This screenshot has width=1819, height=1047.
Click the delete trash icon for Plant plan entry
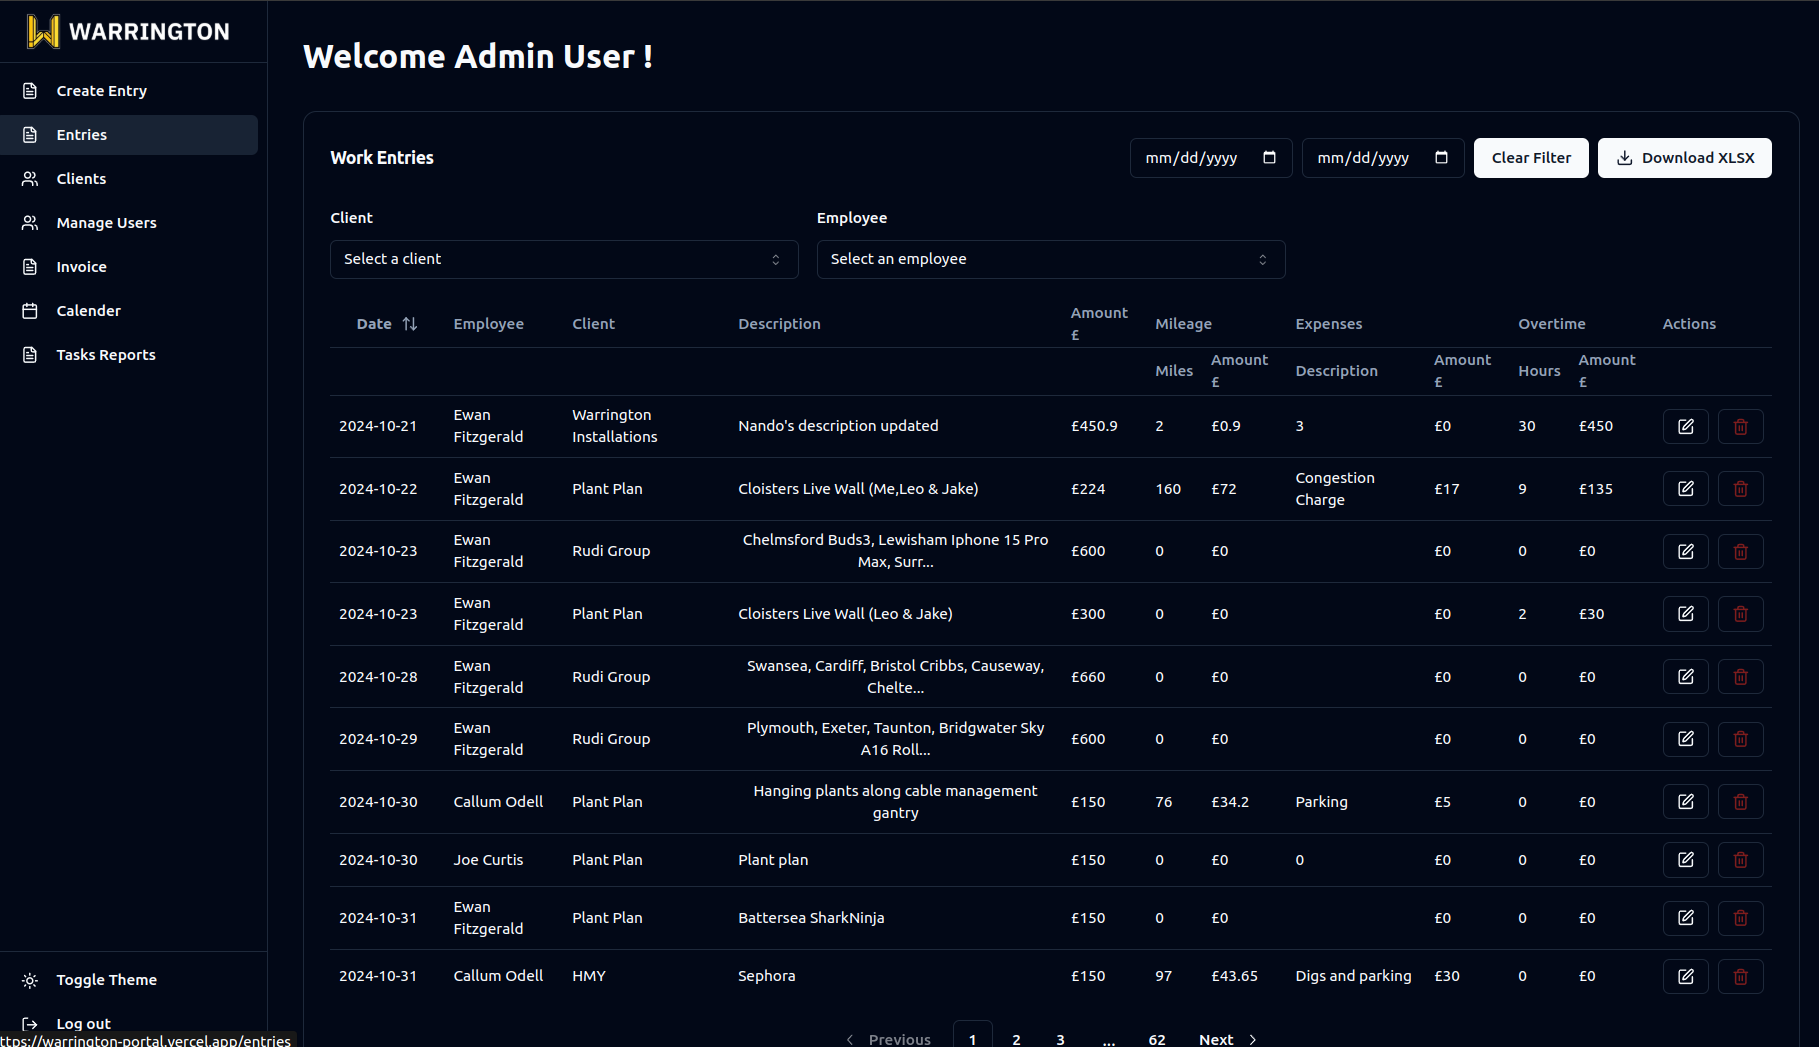[1740, 859]
